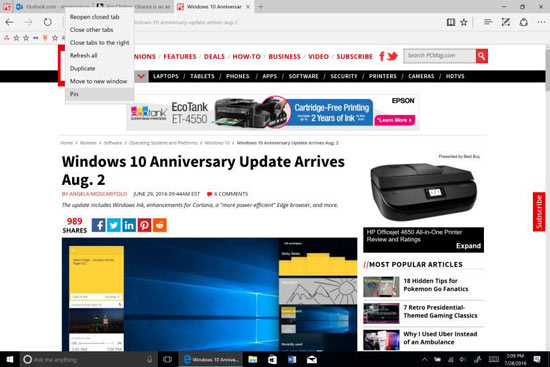Share article on Facebook icon
The width and height of the screenshot is (550, 367).
pos(99,225)
